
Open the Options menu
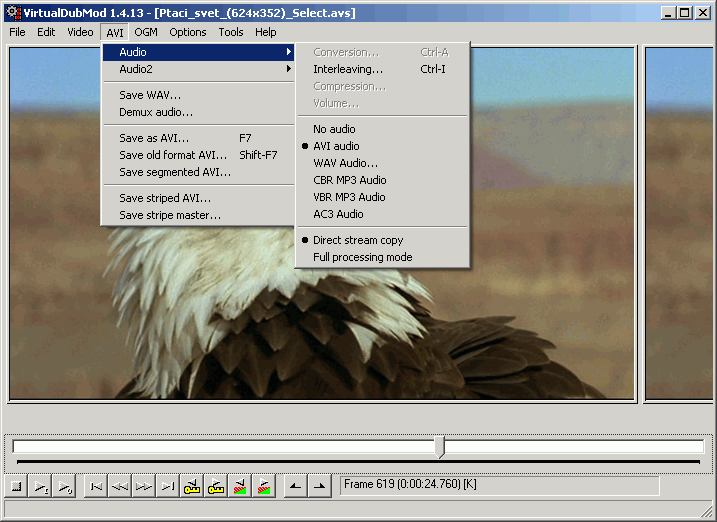(x=187, y=32)
